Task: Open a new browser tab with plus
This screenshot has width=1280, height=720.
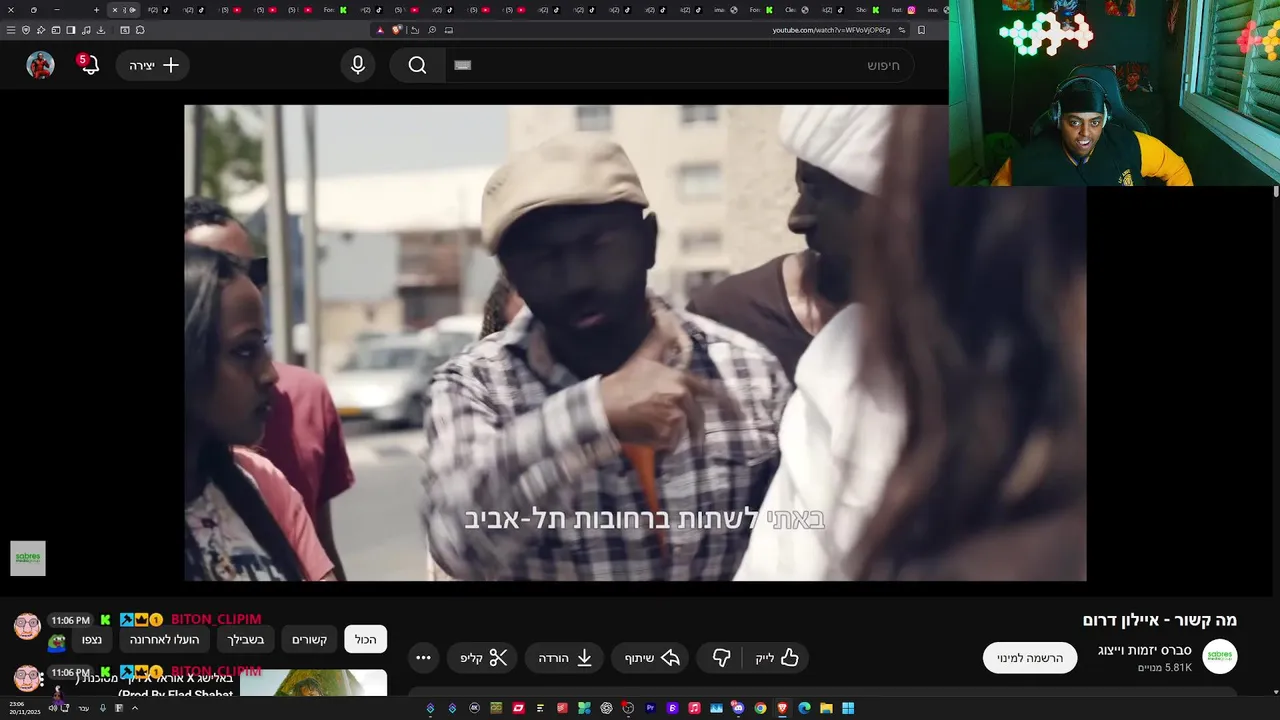Action: pos(96,10)
